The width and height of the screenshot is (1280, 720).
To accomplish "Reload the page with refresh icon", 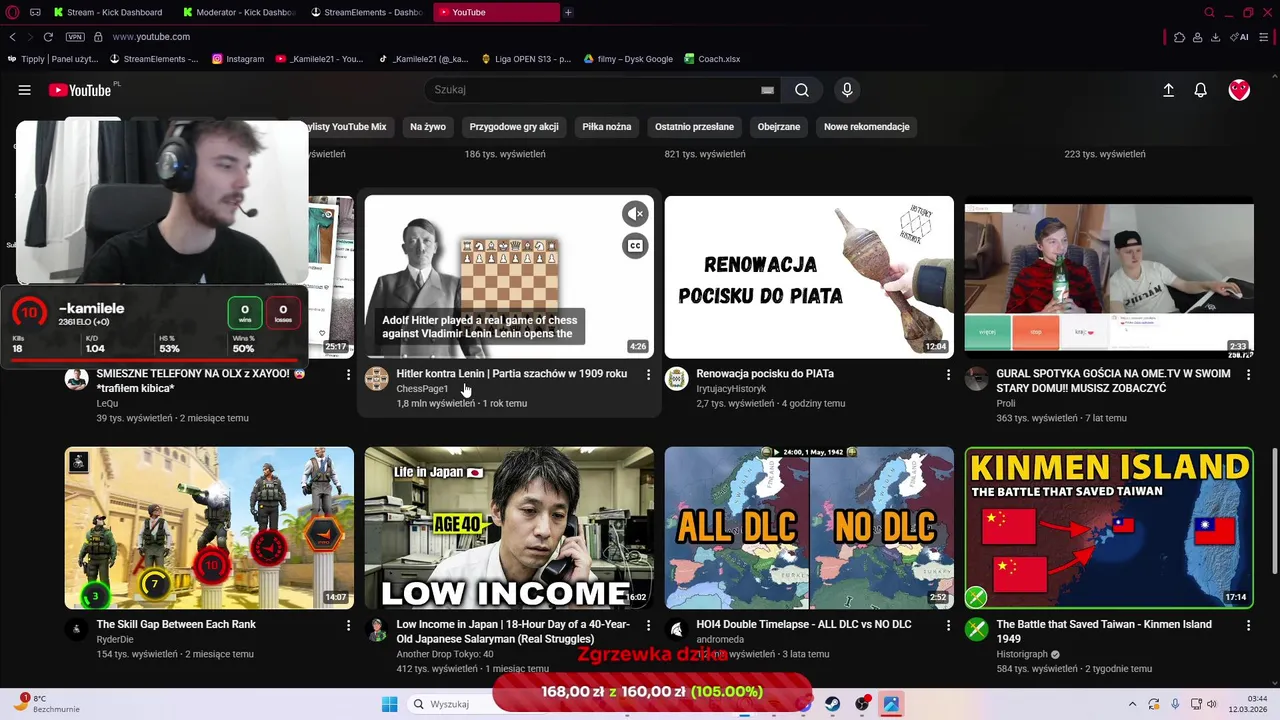I will point(47,37).
